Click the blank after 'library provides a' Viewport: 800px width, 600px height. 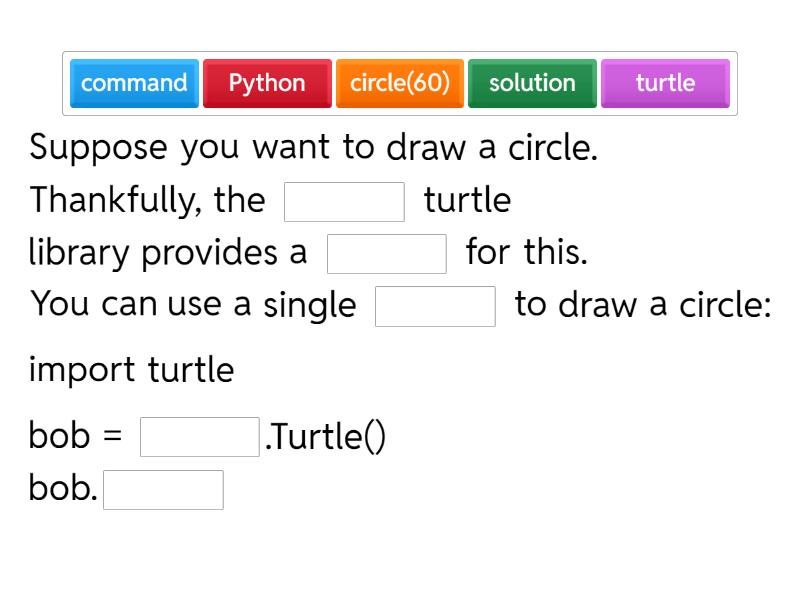point(387,254)
